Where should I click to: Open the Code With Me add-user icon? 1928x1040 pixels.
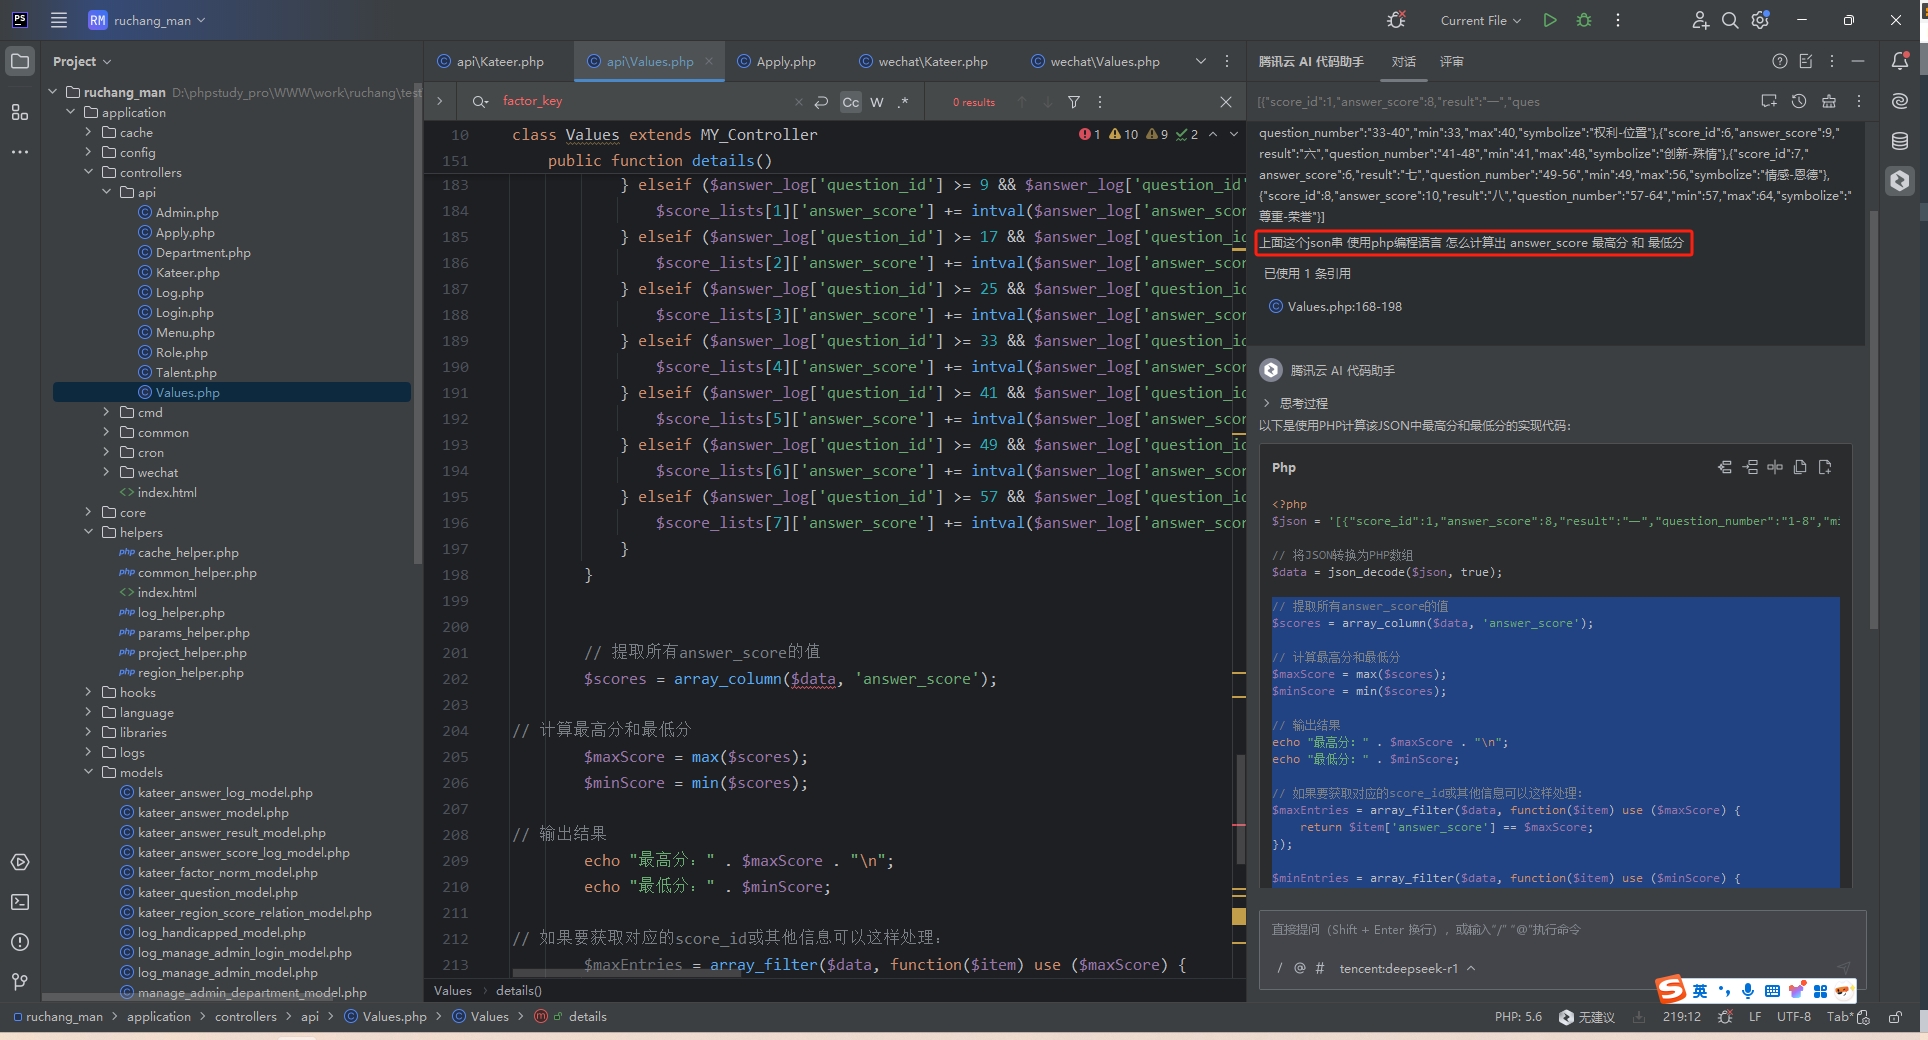click(x=1699, y=20)
